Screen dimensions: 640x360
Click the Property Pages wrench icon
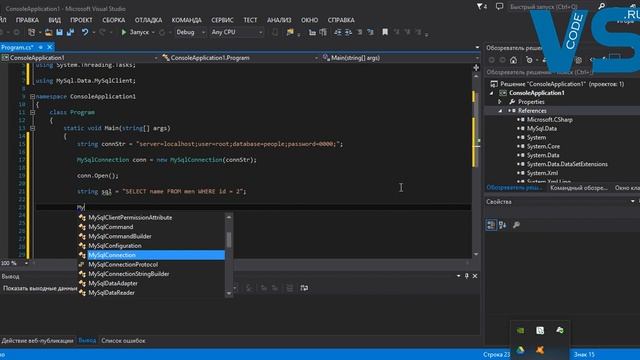coord(516,225)
